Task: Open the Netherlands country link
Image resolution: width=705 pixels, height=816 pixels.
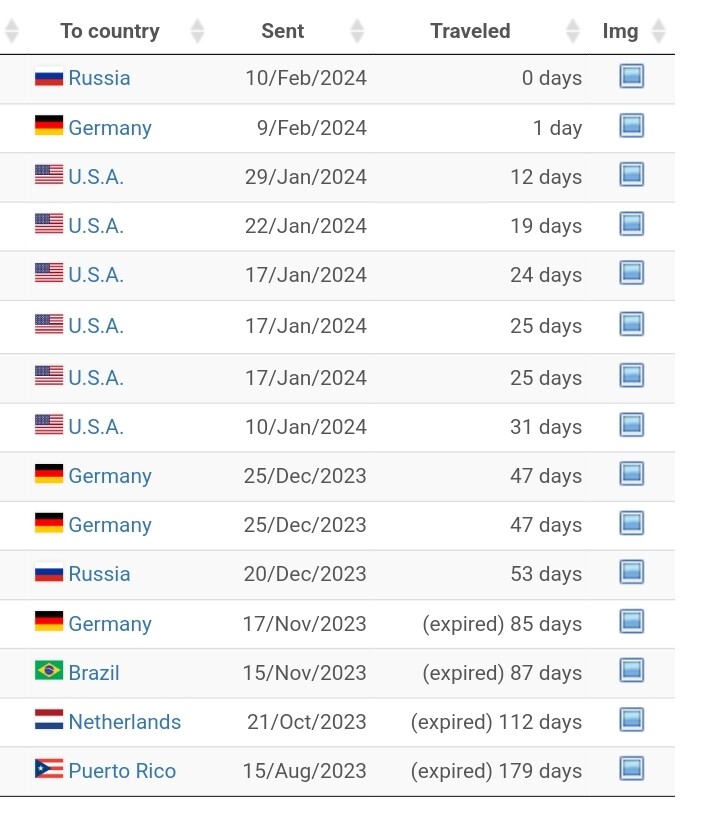Action: (125, 722)
